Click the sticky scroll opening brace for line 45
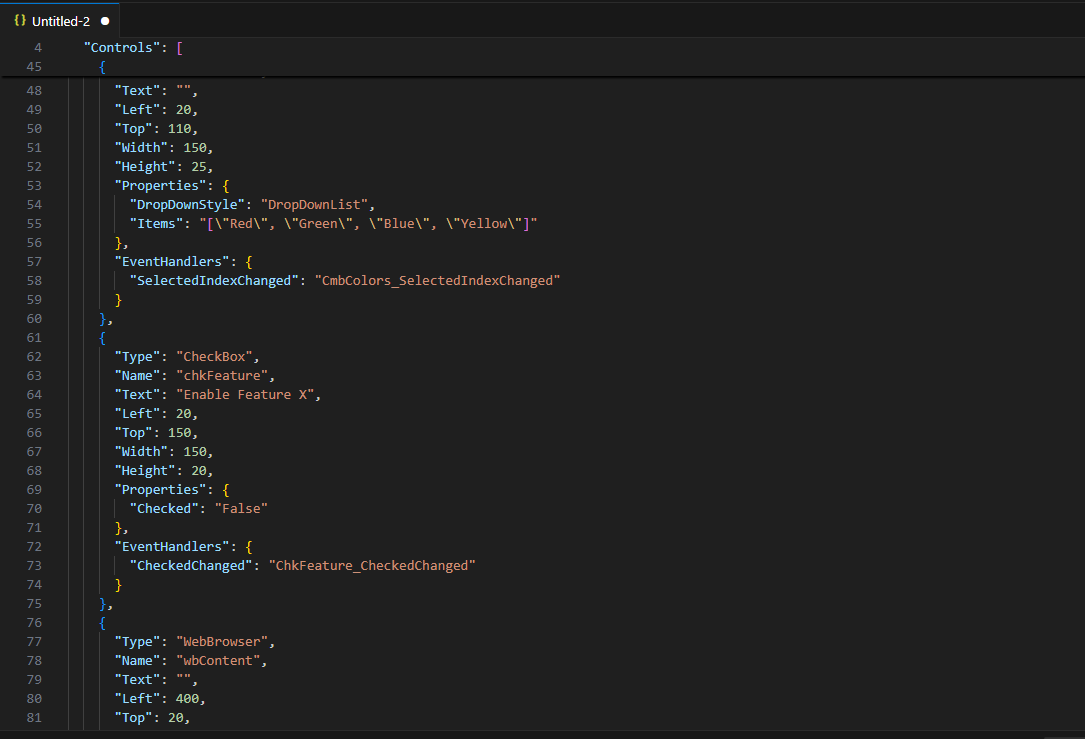 click(103, 66)
